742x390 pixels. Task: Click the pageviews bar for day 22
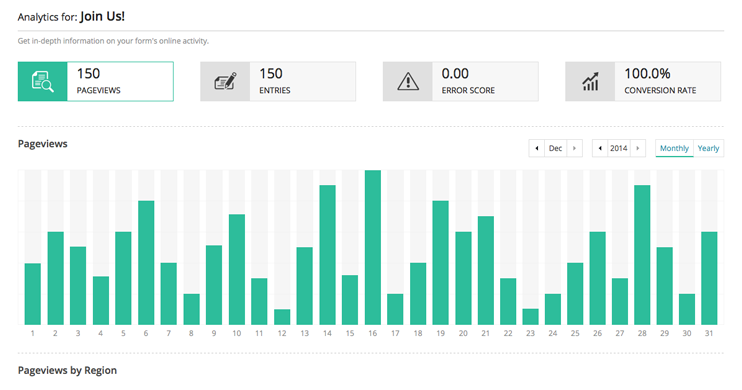(x=508, y=301)
